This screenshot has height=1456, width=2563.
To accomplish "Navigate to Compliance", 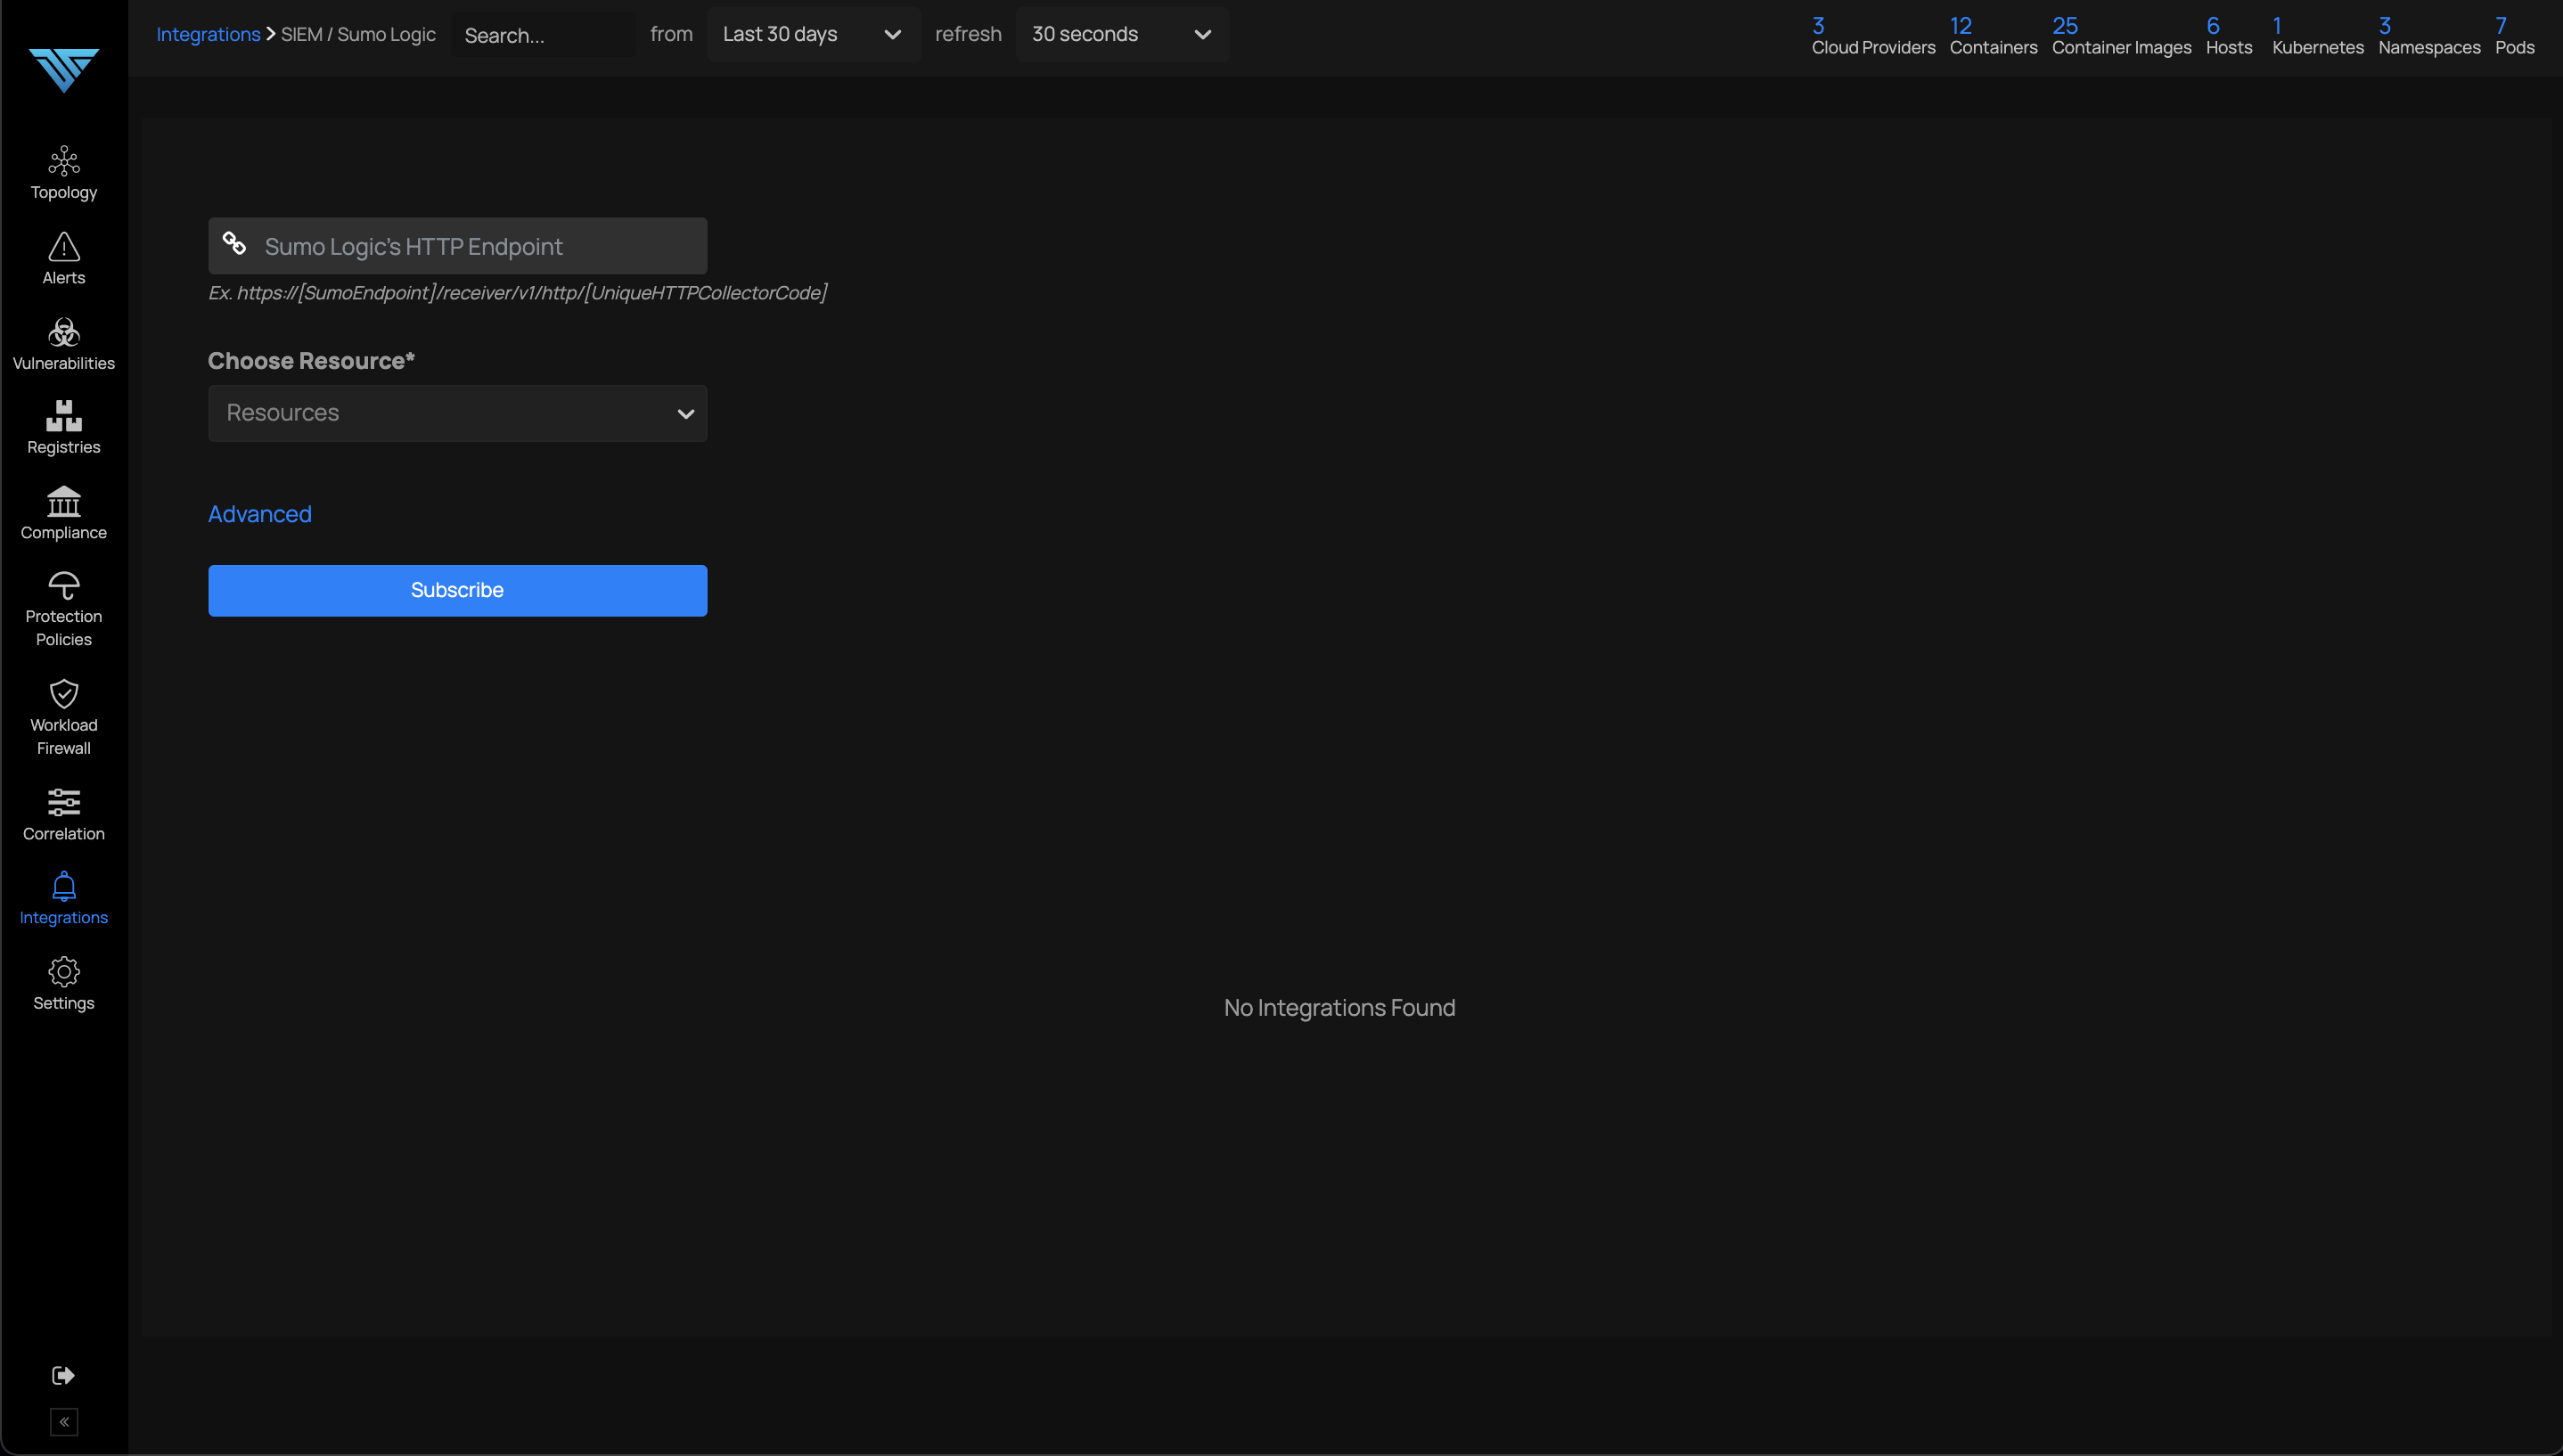I will [63, 513].
